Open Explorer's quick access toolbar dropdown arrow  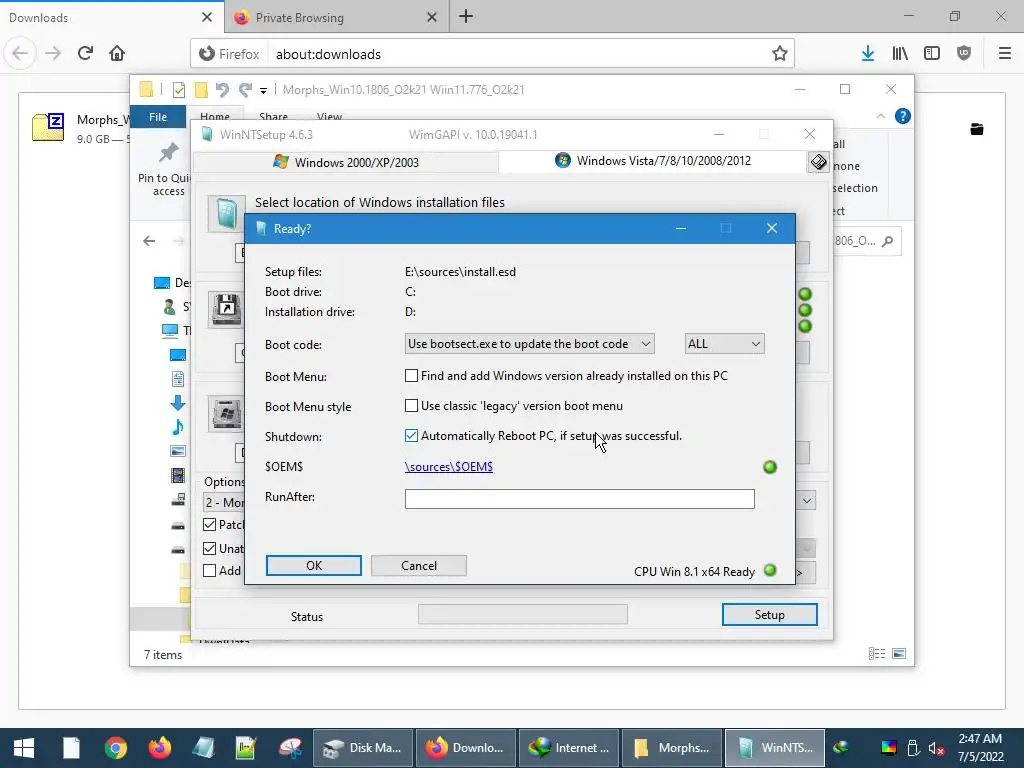(263, 90)
